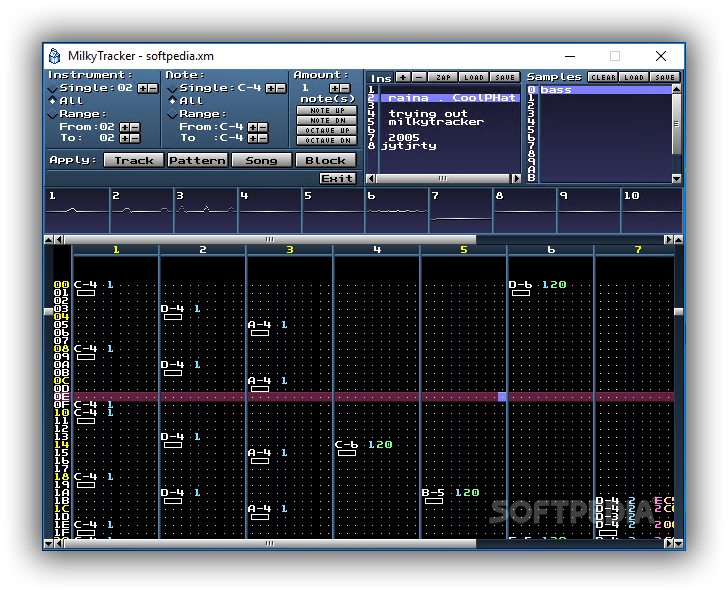Image resolution: width=728 pixels, height=593 pixels.
Task: Apply transpose to Song
Action: click(x=262, y=160)
